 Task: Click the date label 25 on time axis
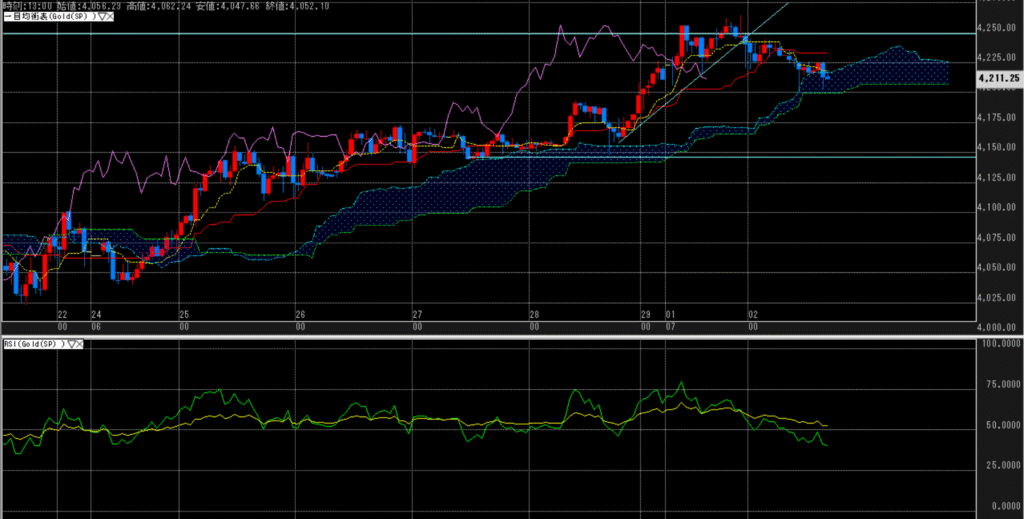184,314
